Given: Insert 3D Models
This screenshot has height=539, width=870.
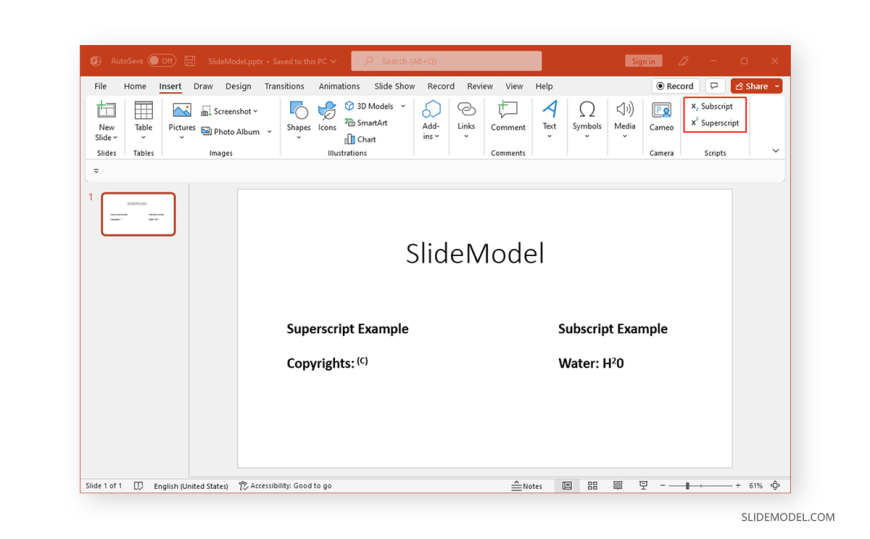Looking at the screenshot, I should point(369,106).
